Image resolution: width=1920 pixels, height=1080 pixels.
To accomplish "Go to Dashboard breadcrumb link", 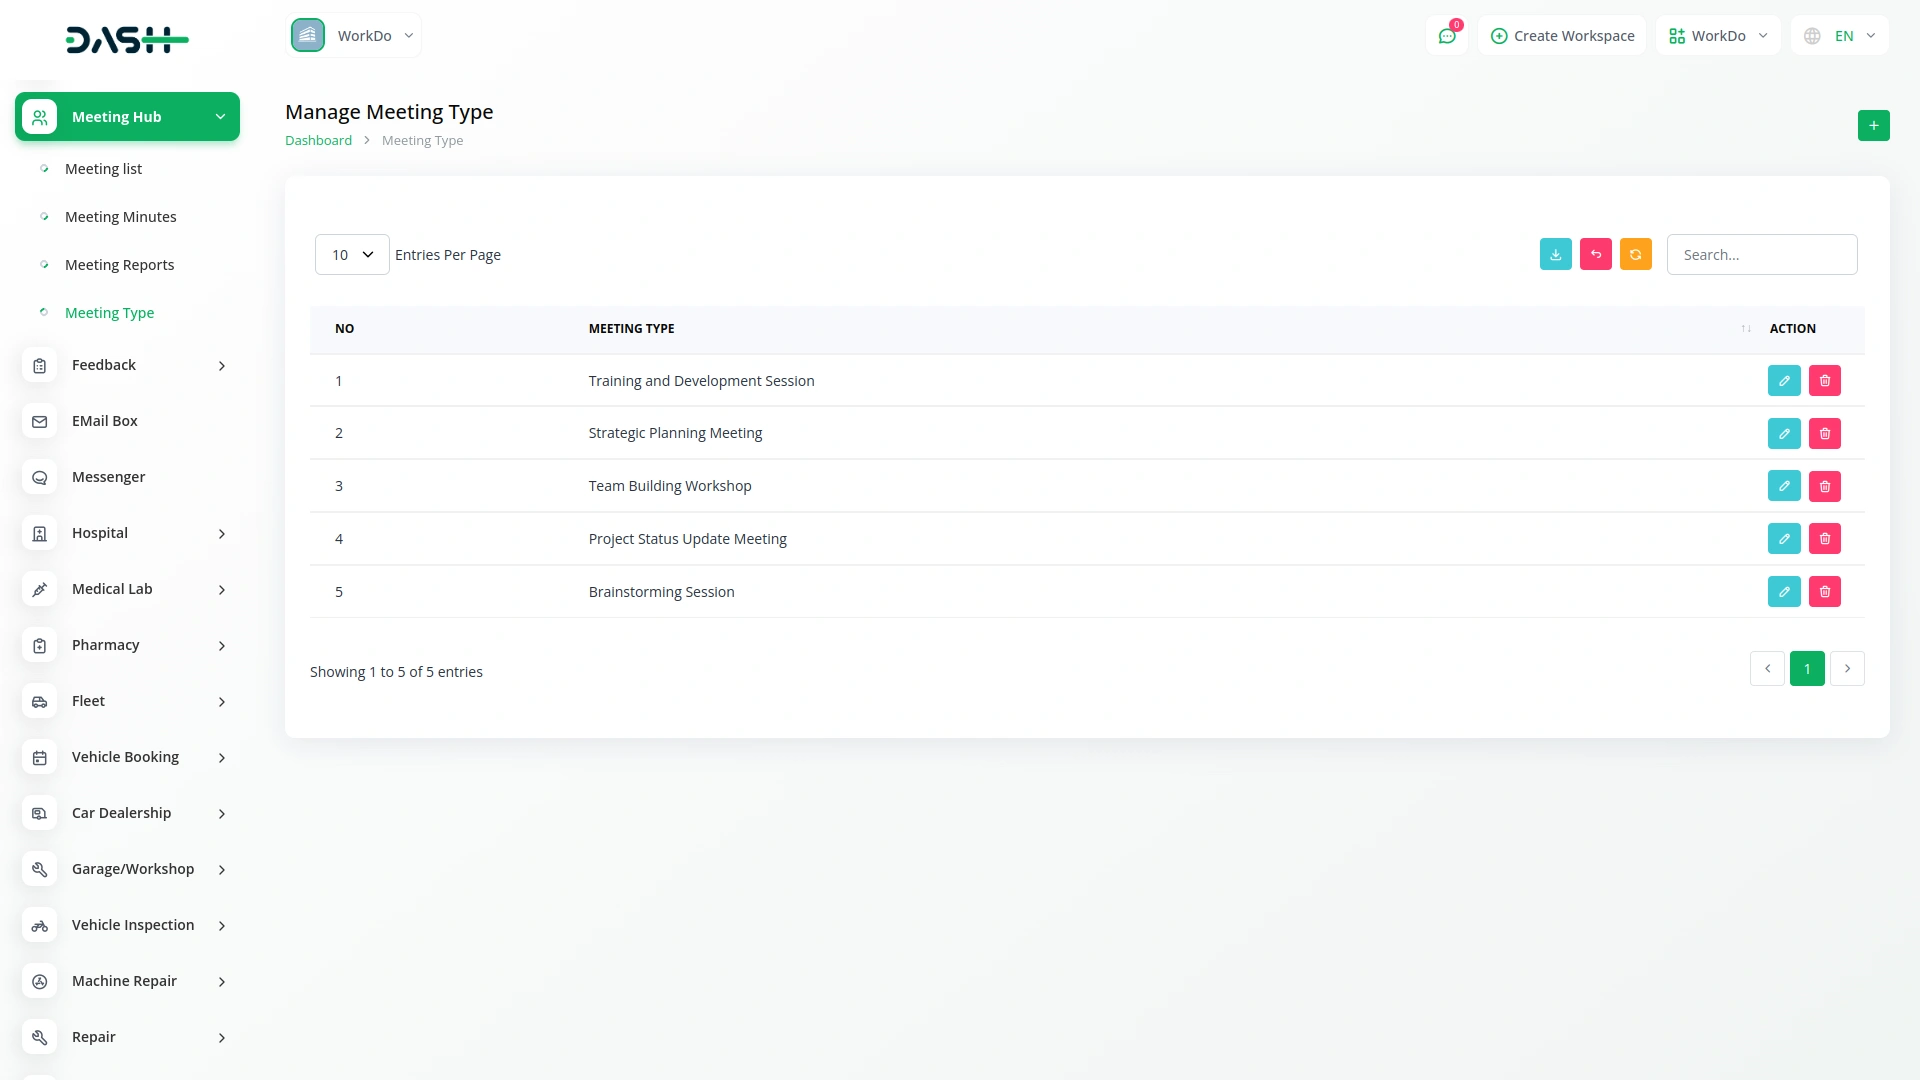I will pyautogui.click(x=318, y=141).
